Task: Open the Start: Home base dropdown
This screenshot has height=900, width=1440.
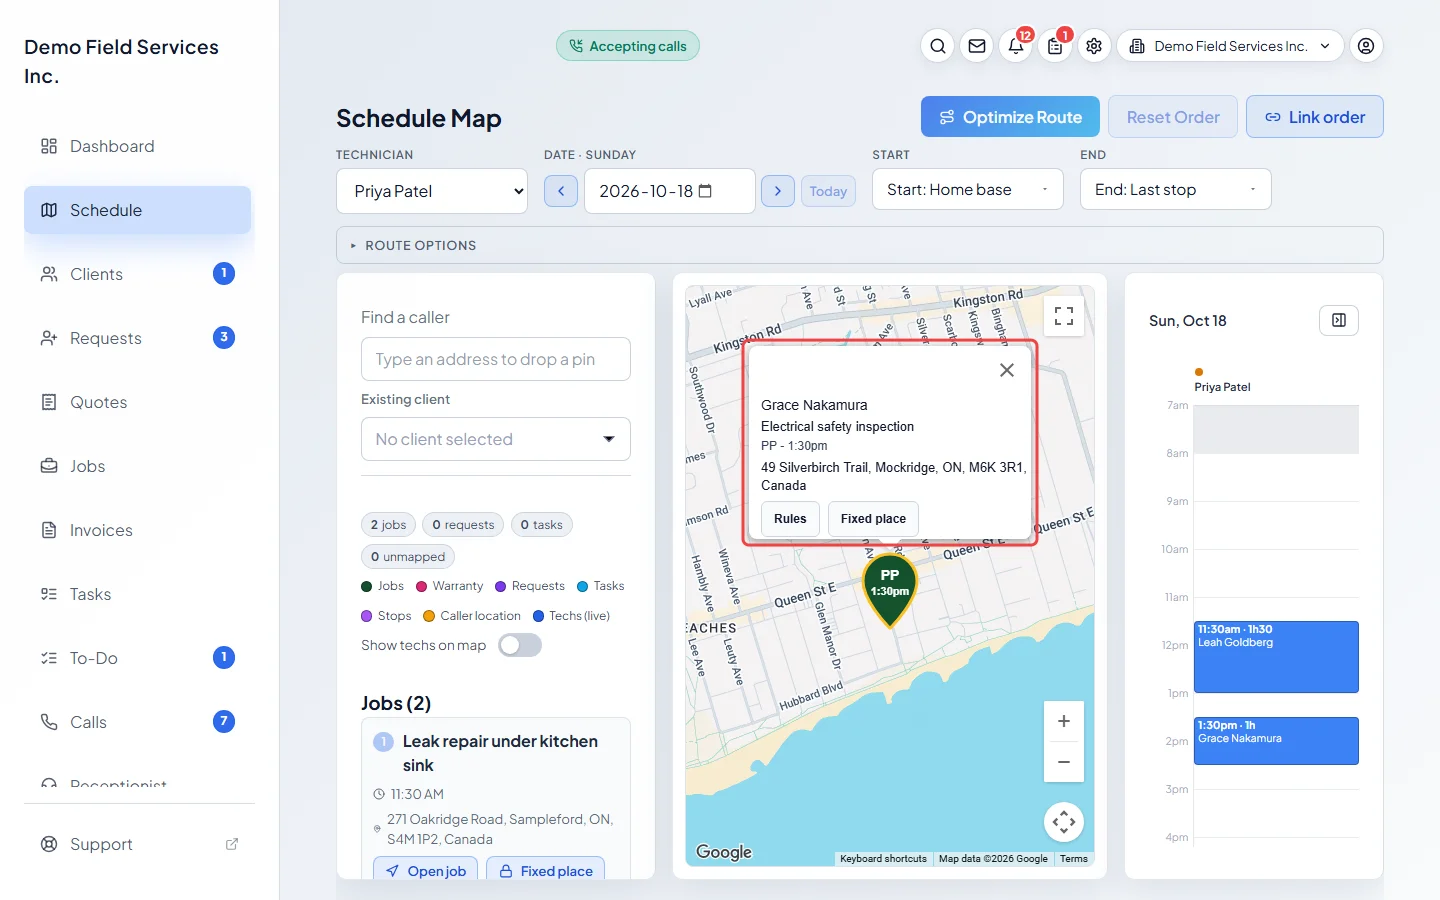Action: click(x=968, y=189)
